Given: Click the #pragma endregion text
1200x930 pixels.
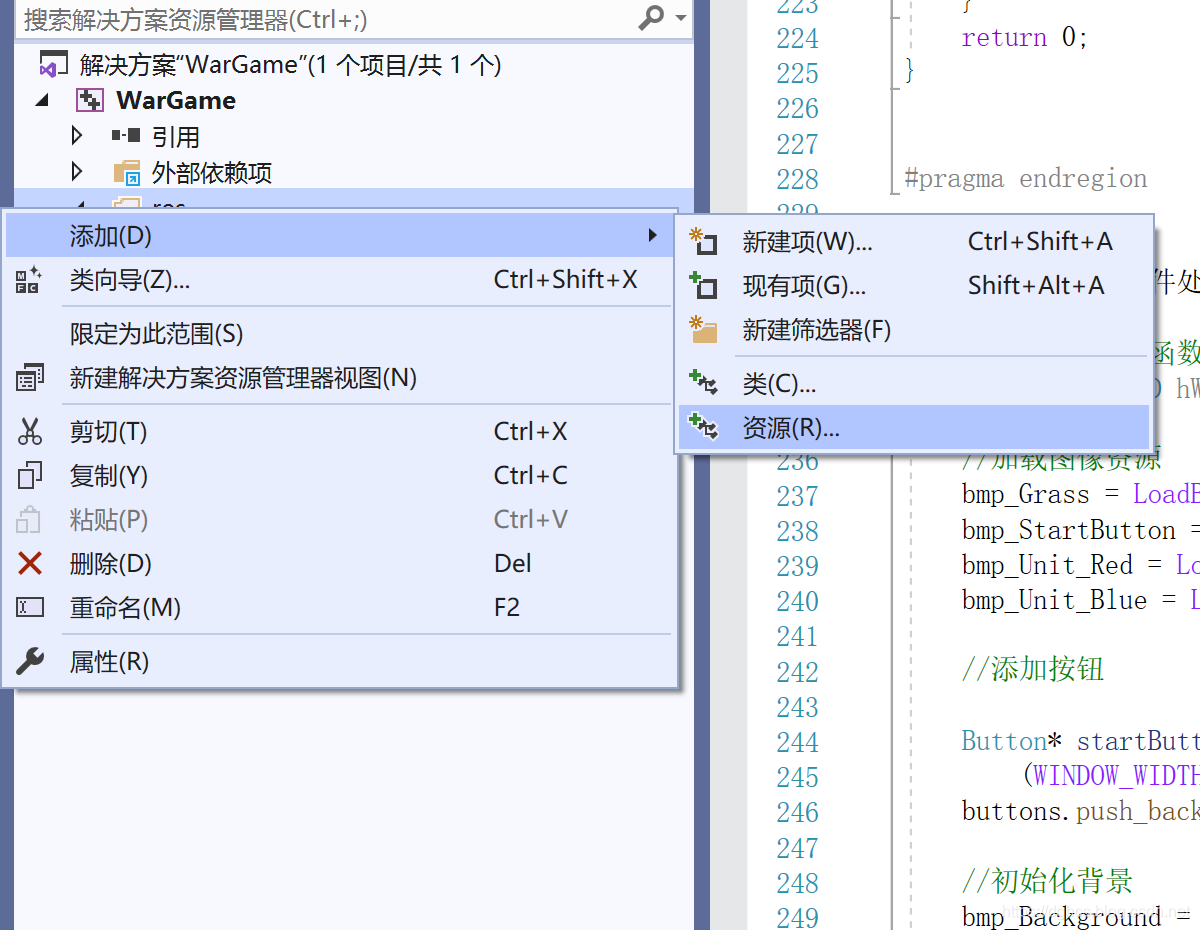Looking at the screenshot, I should click(x=1026, y=179).
